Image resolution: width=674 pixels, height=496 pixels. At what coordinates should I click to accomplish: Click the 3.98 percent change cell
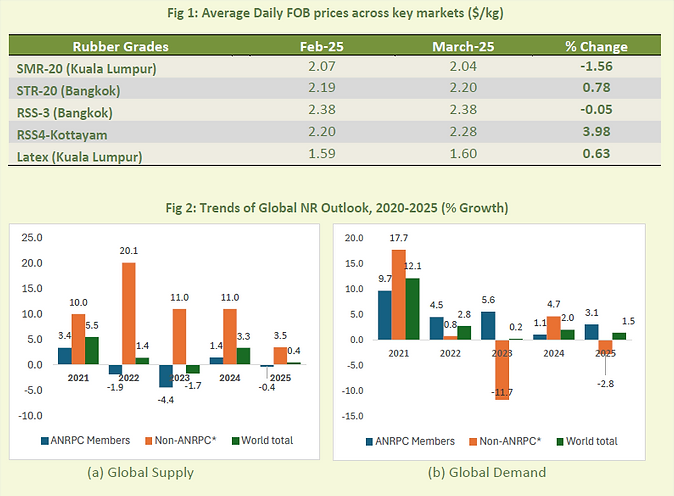[x=596, y=132]
